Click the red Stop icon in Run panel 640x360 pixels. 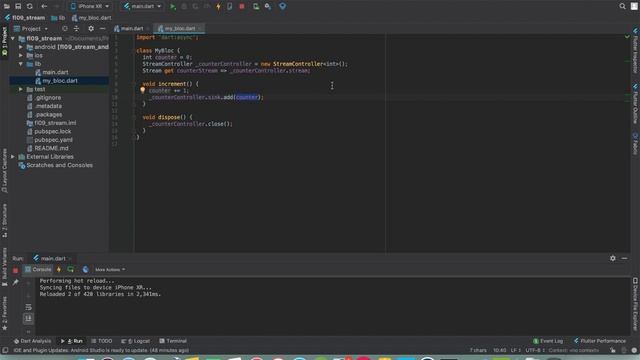pyautogui.click(x=16, y=270)
